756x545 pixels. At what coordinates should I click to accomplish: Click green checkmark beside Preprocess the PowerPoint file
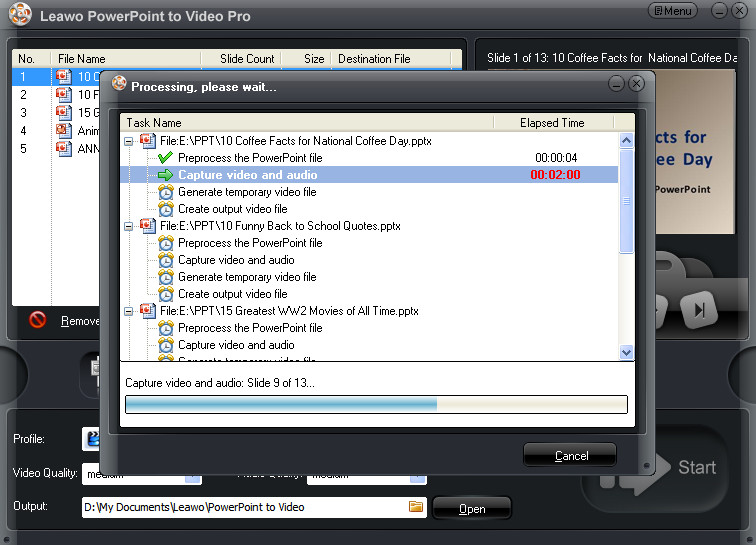pyautogui.click(x=165, y=158)
